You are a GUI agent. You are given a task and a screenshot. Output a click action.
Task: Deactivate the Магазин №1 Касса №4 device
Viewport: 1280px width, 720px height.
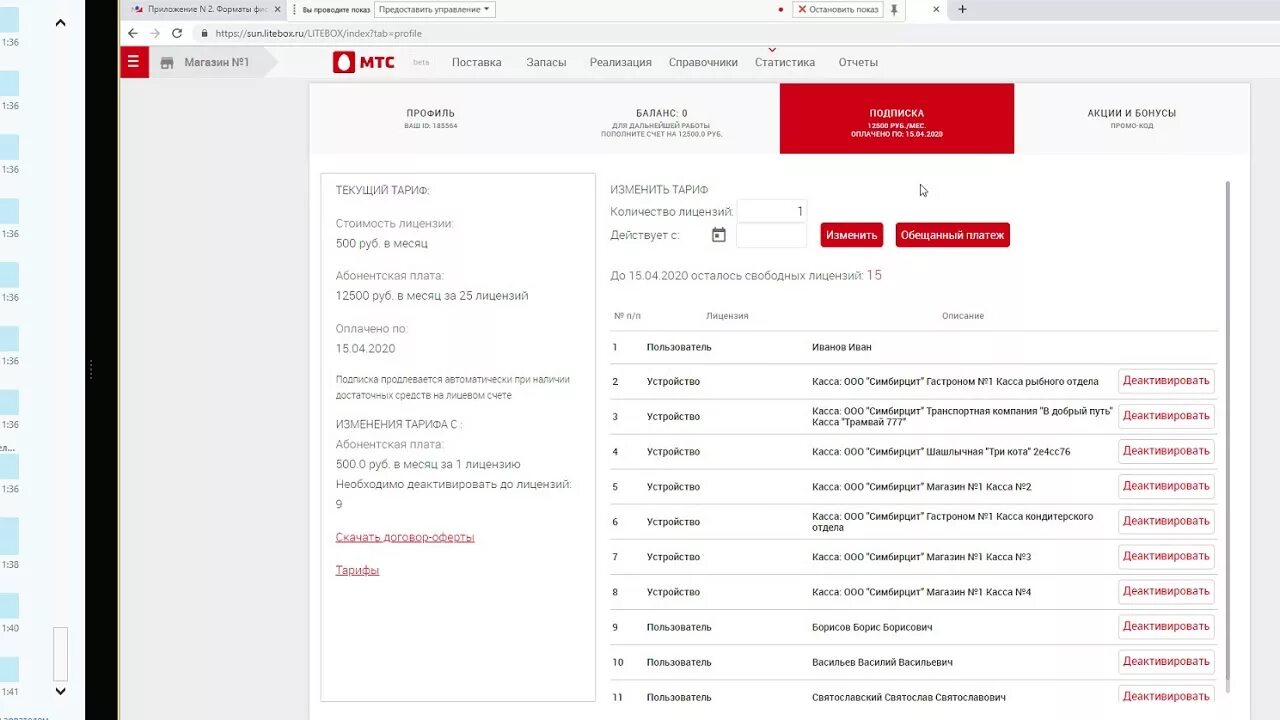(1166, 591)
